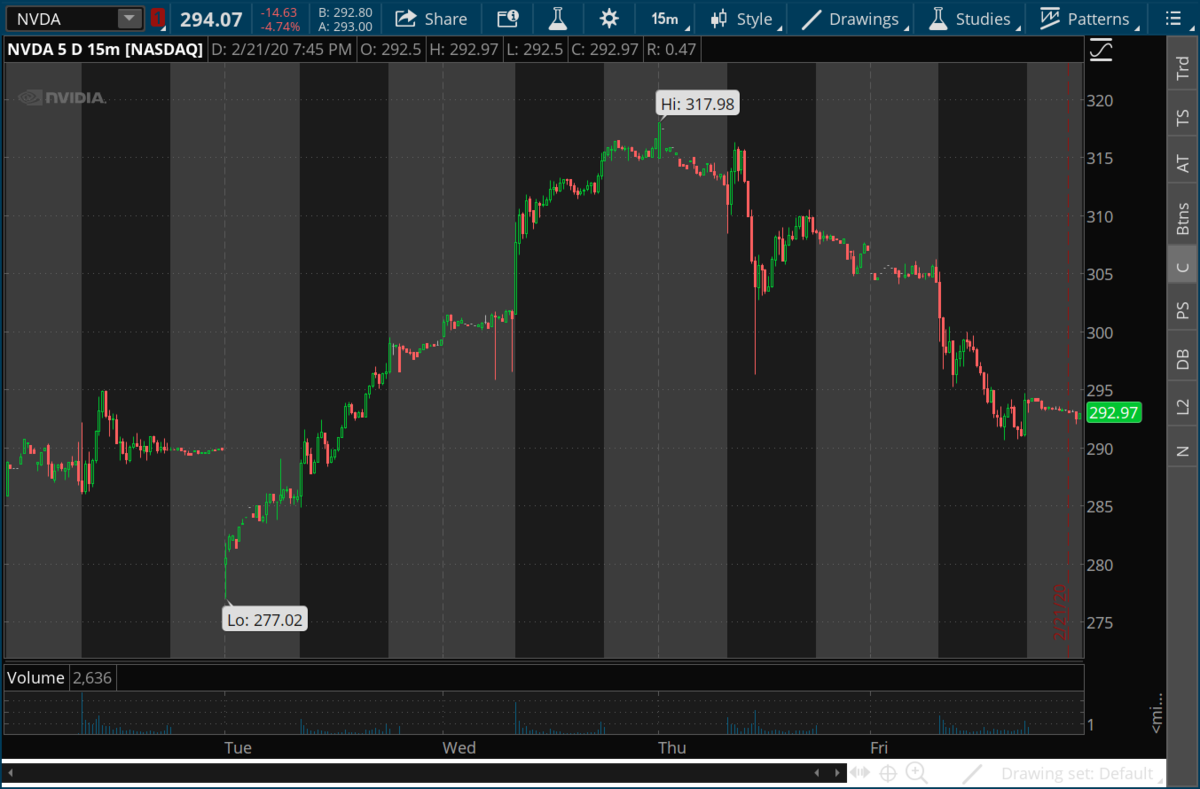Click the NVDA 5 D 15m [NASDAQ] chart title
Screen dimensions: 1200x789
106,49
